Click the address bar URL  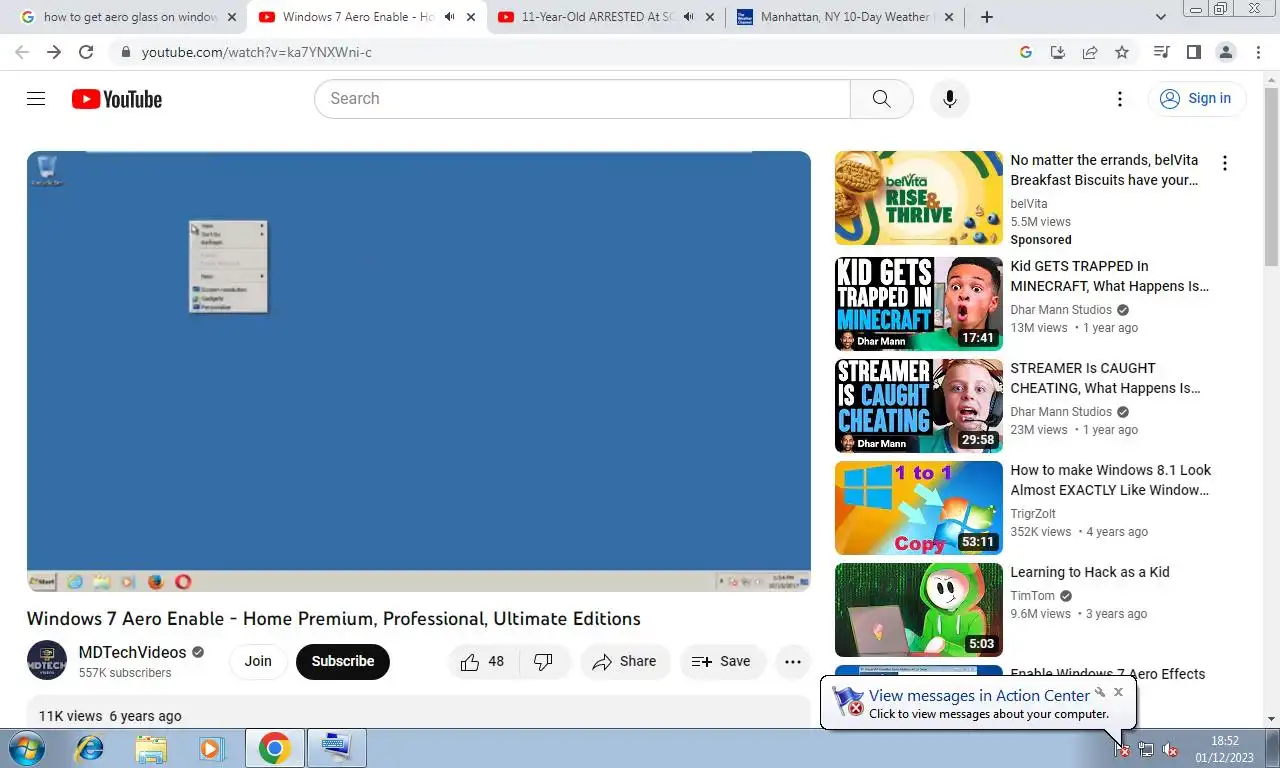[x=256, y=52]
